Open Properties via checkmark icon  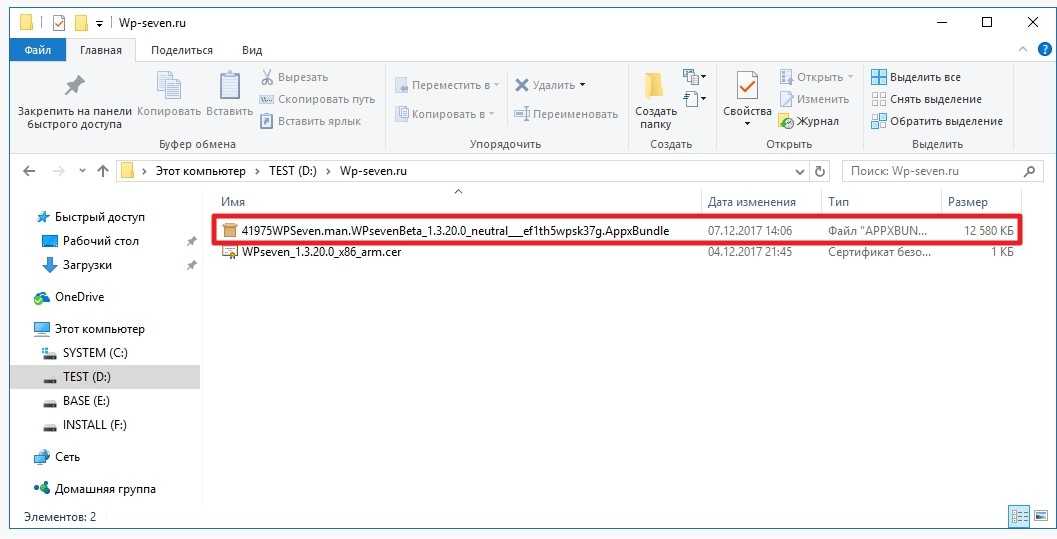click(x=747, y=87)
